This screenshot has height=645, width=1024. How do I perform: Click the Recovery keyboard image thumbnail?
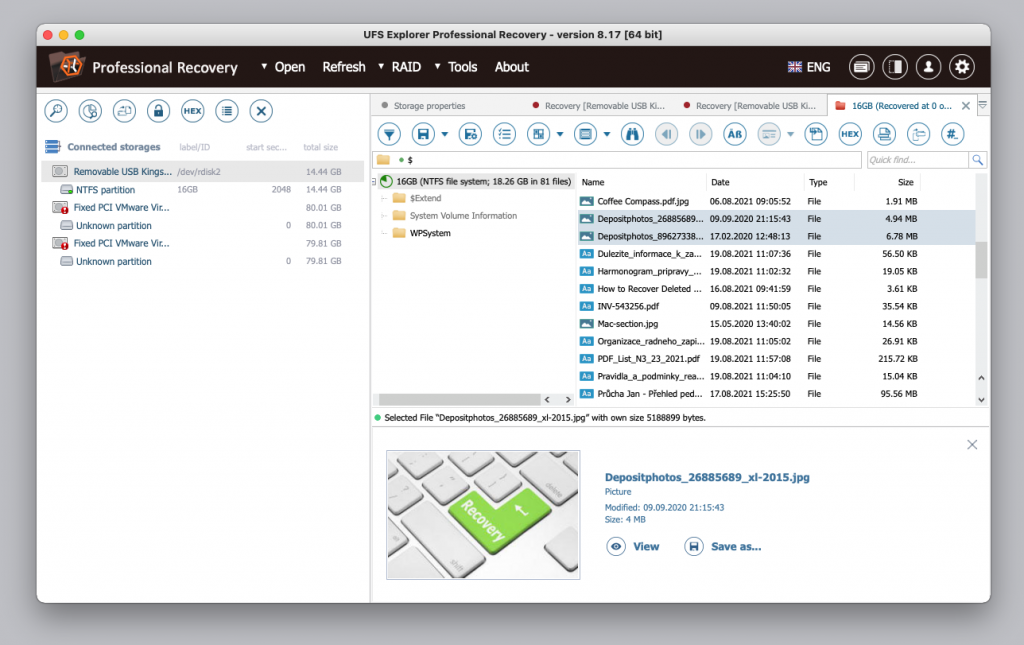coord(483,514)
